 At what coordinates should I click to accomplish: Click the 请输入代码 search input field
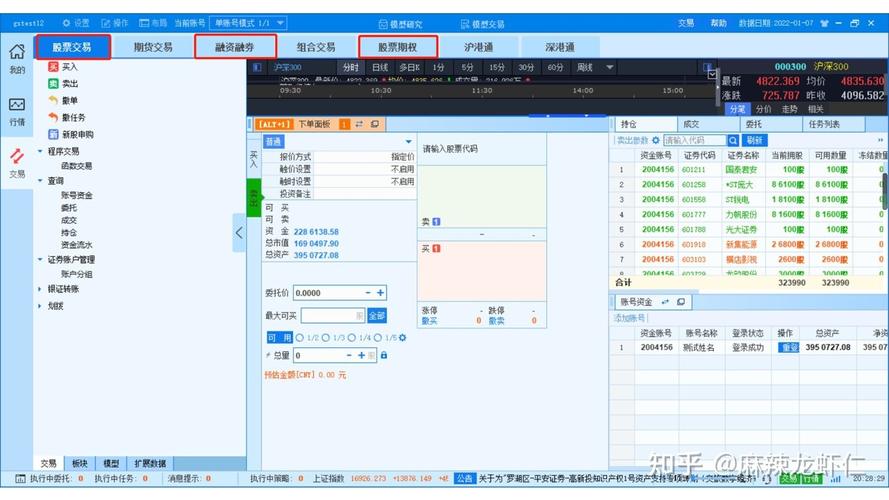coord(695,140)
